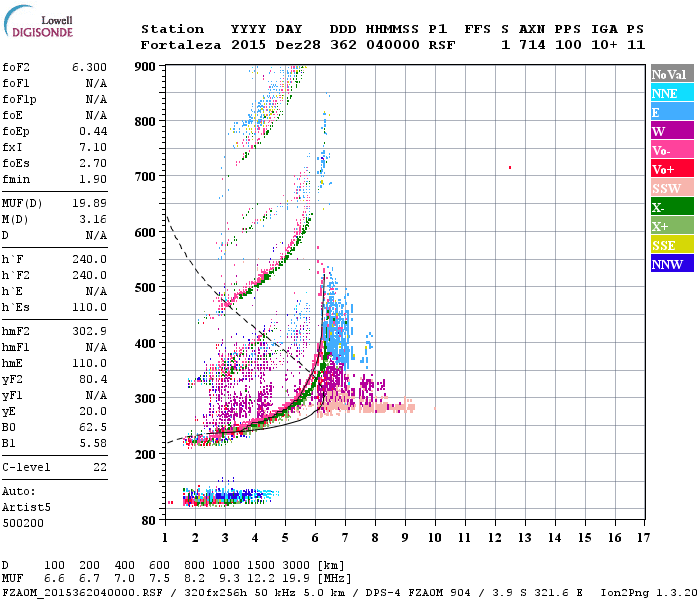The height and width of the screenshot is (600, 700).
Task: Click the FZAOM_2015362040000.RSF file name
Action: click(x=83, y=593)
